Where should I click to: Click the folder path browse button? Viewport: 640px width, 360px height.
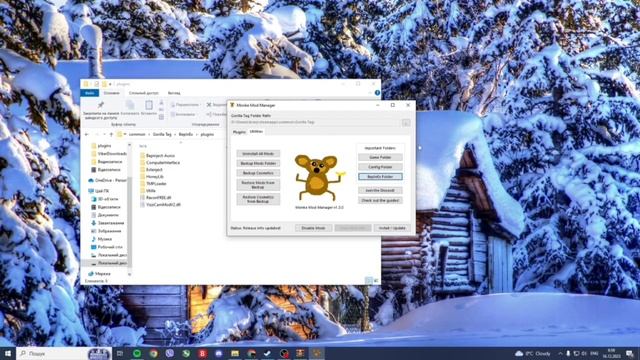[406, 122]
